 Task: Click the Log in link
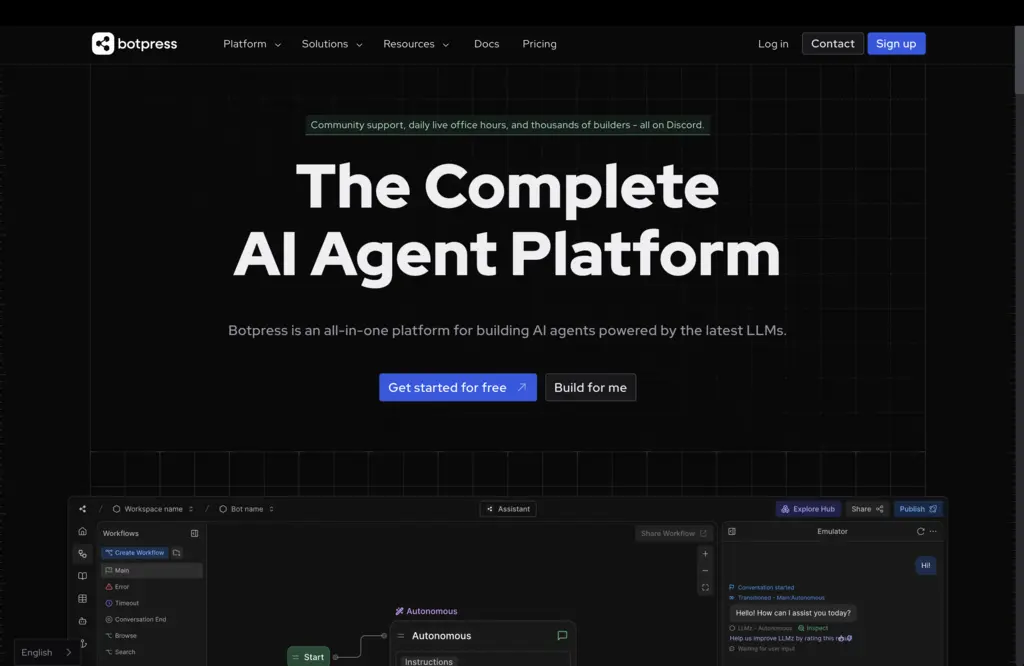click(773, 44)
